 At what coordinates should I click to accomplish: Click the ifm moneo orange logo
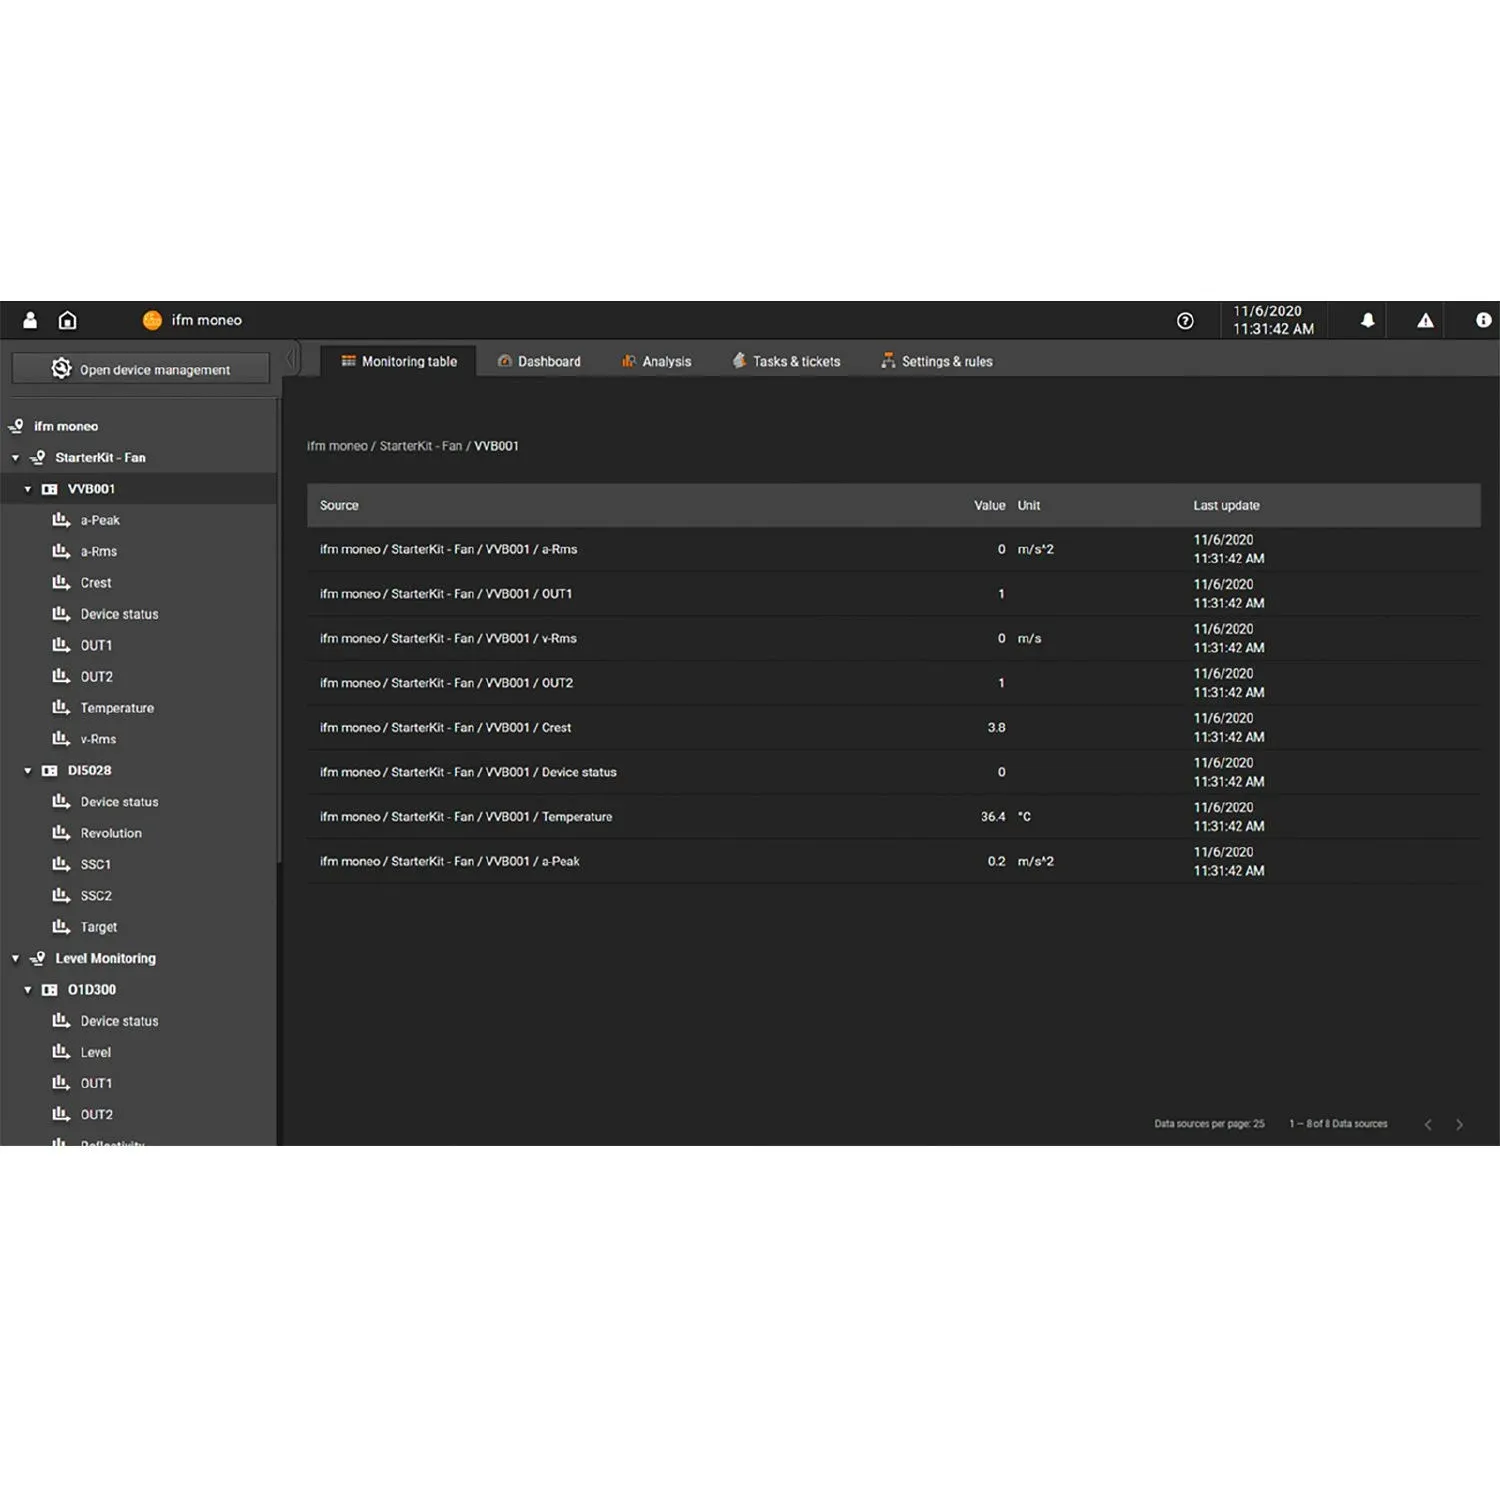click(152, 320)
